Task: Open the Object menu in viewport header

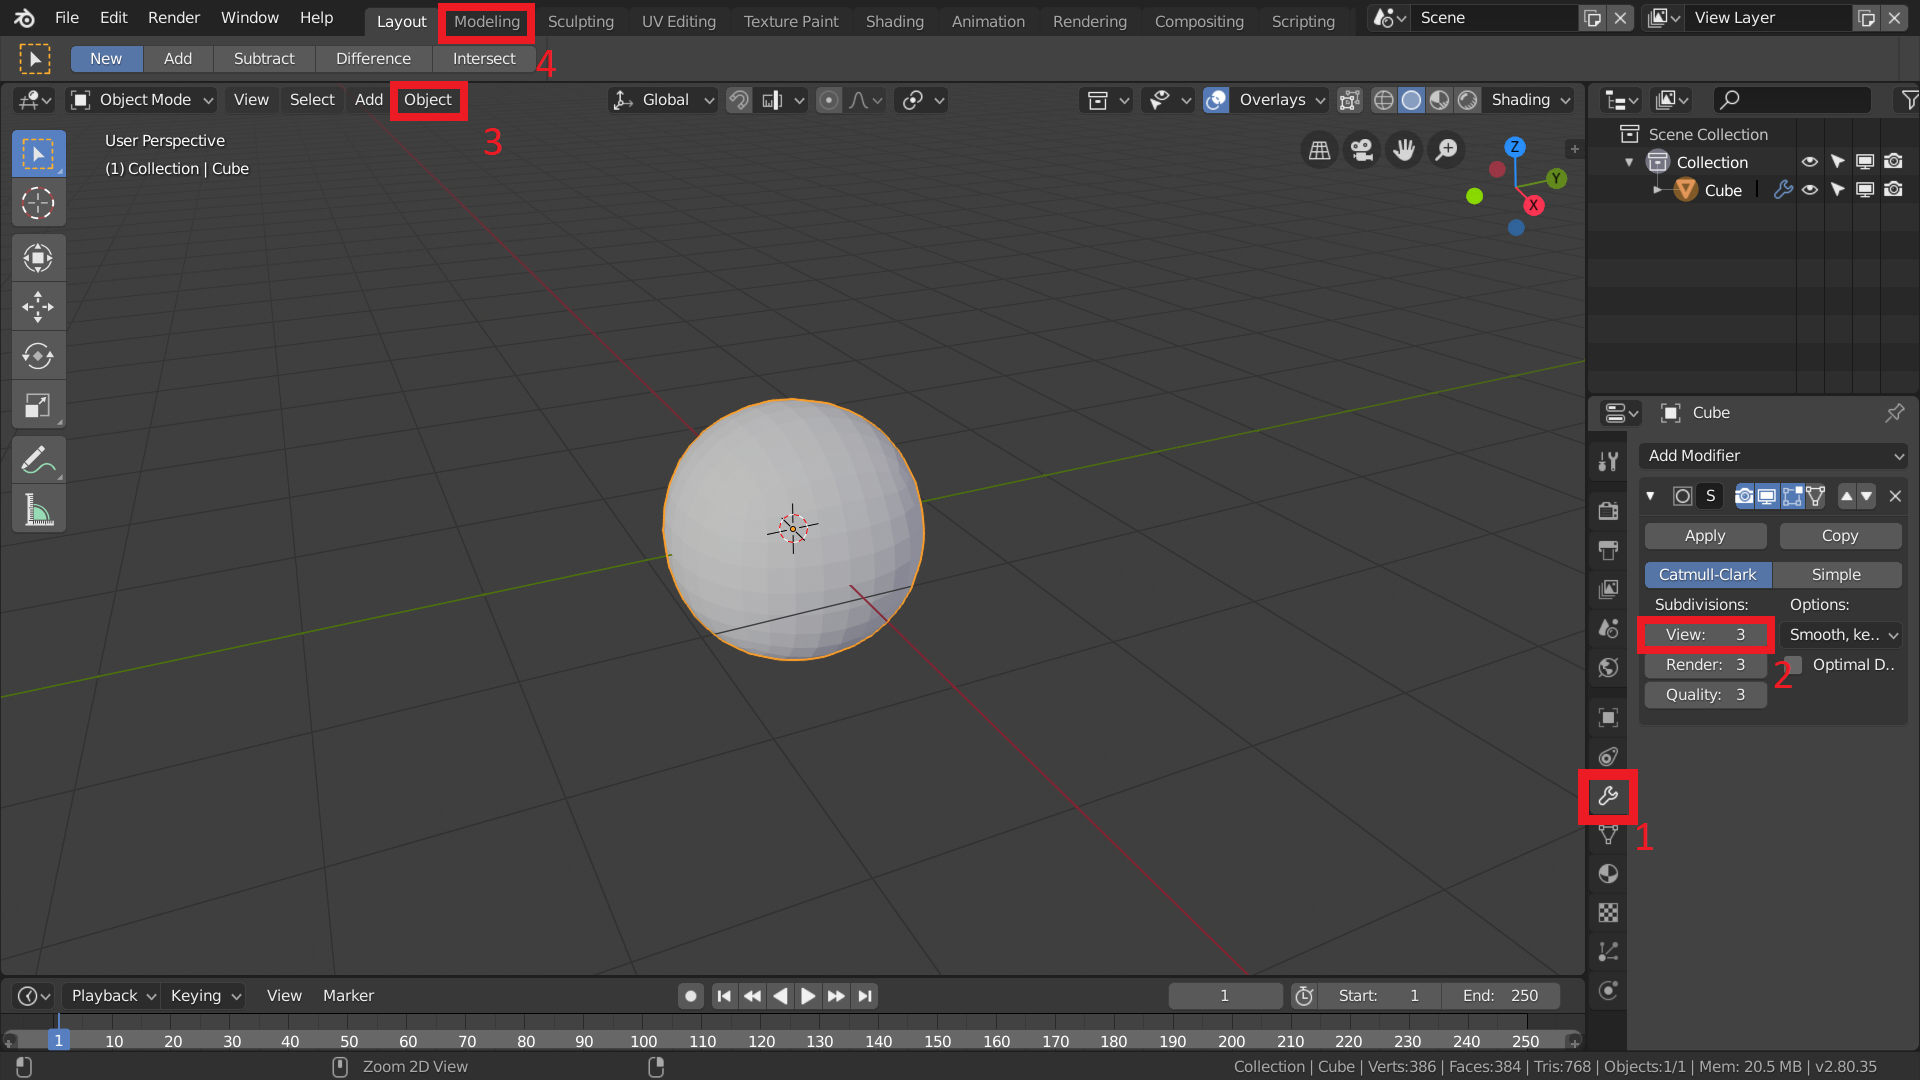Action: click(x=428, y=100)
